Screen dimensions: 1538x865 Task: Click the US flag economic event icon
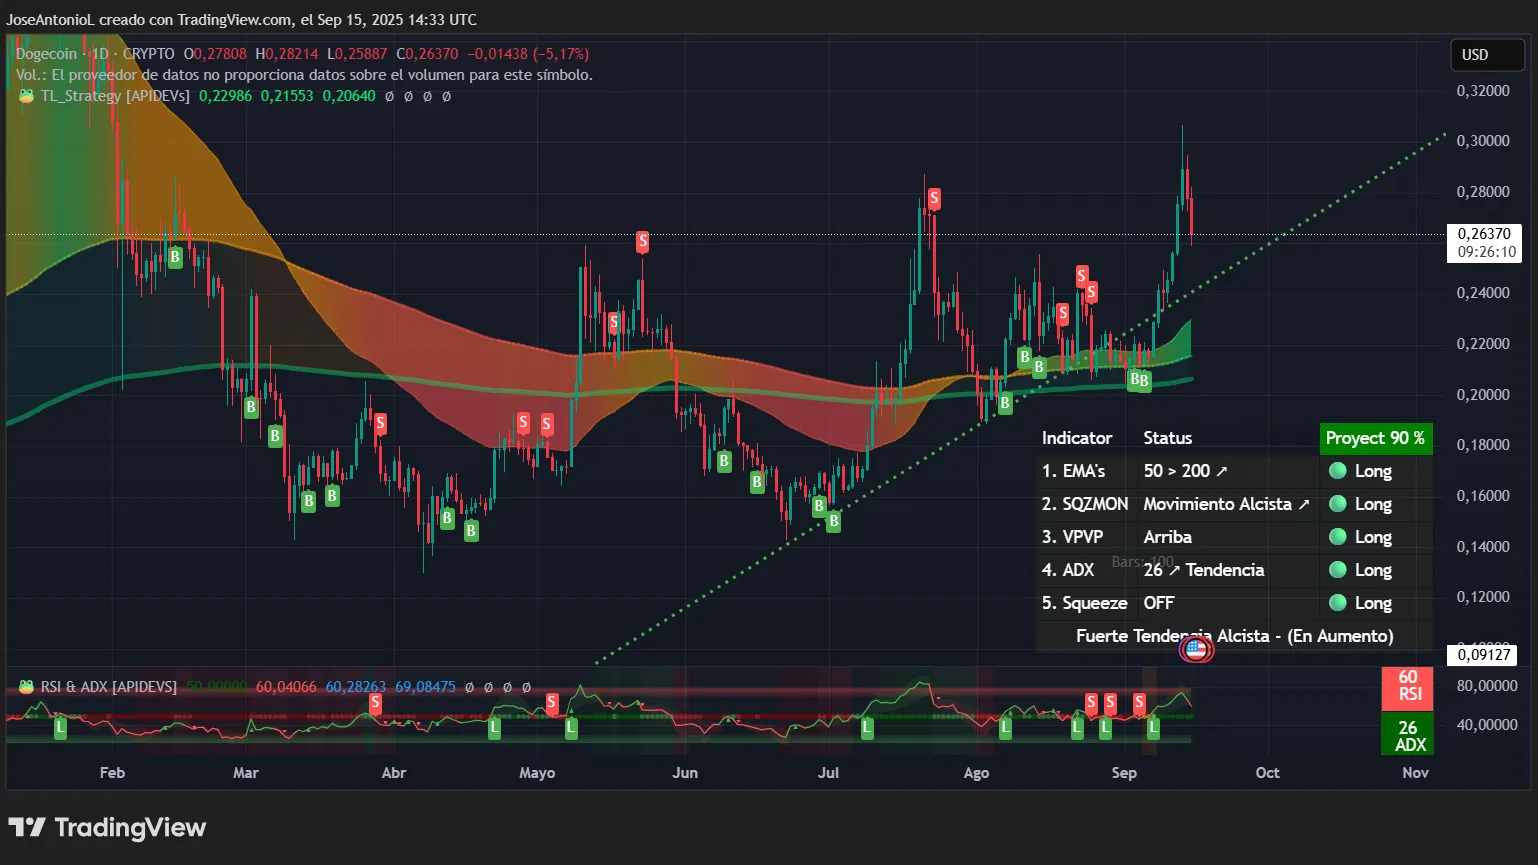click(x=1196, y=649)
